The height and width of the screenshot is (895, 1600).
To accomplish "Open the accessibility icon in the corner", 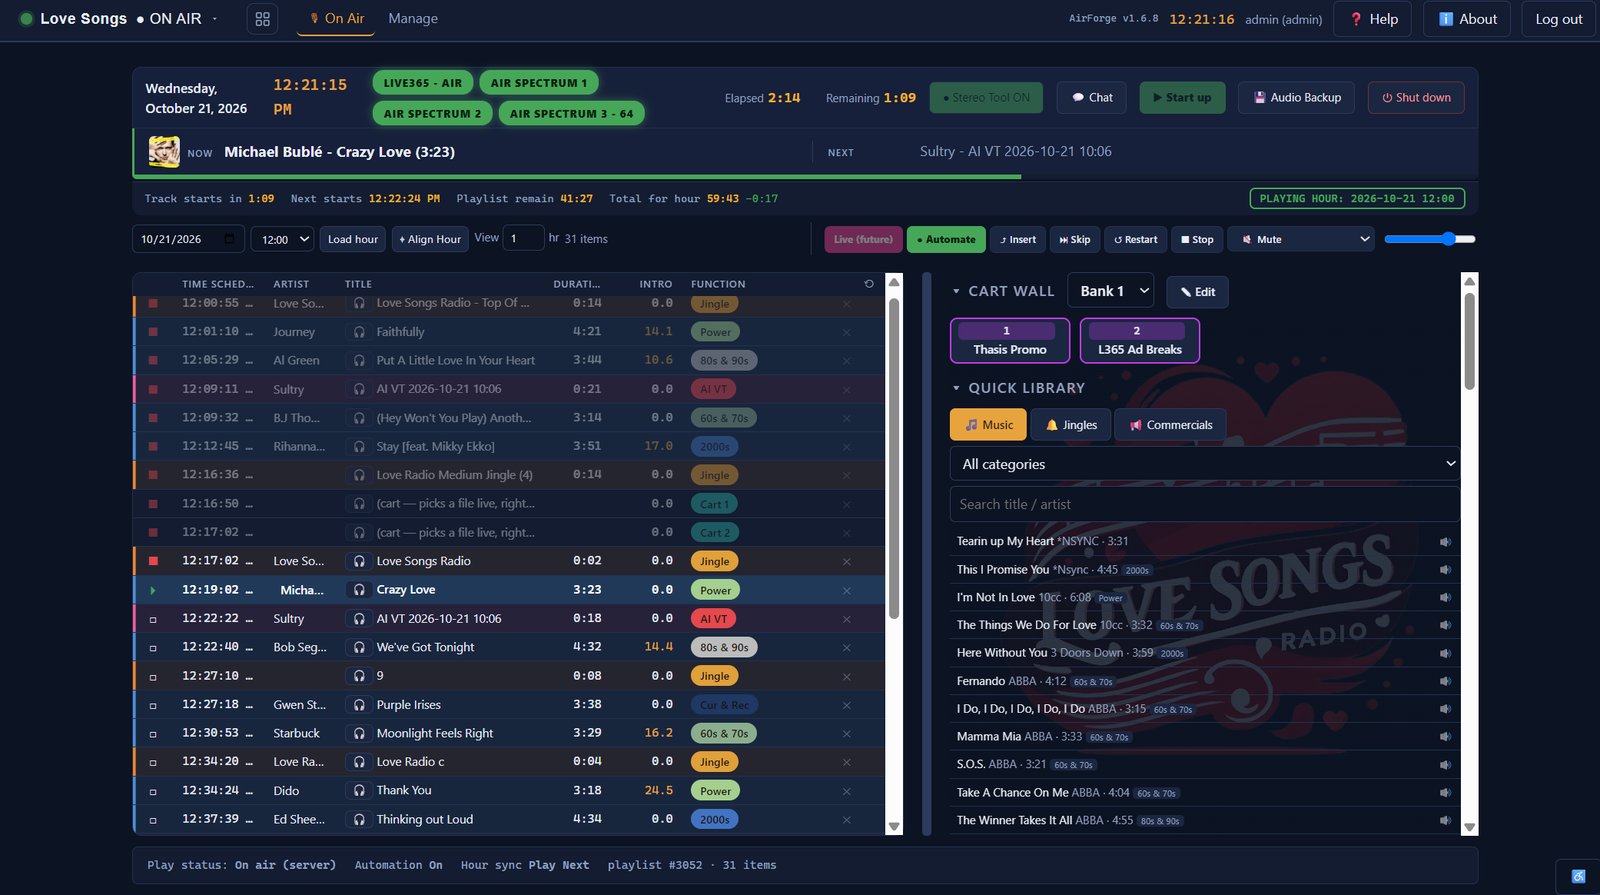I will point(1578,877).
